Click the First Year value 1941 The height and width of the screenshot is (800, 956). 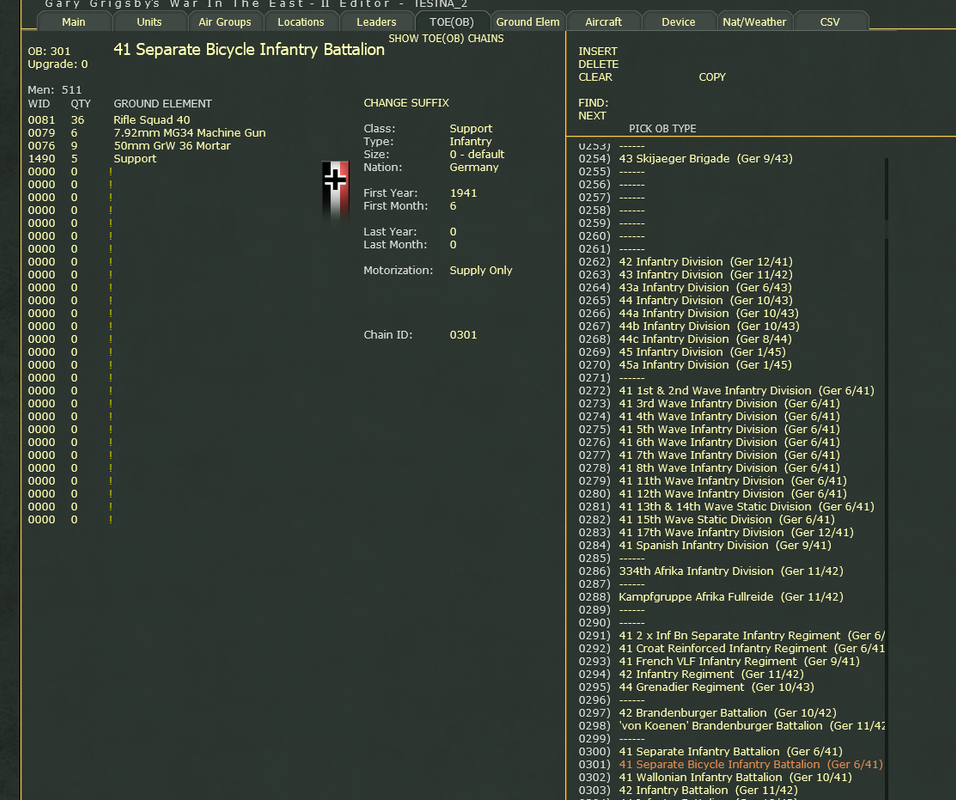463,193
